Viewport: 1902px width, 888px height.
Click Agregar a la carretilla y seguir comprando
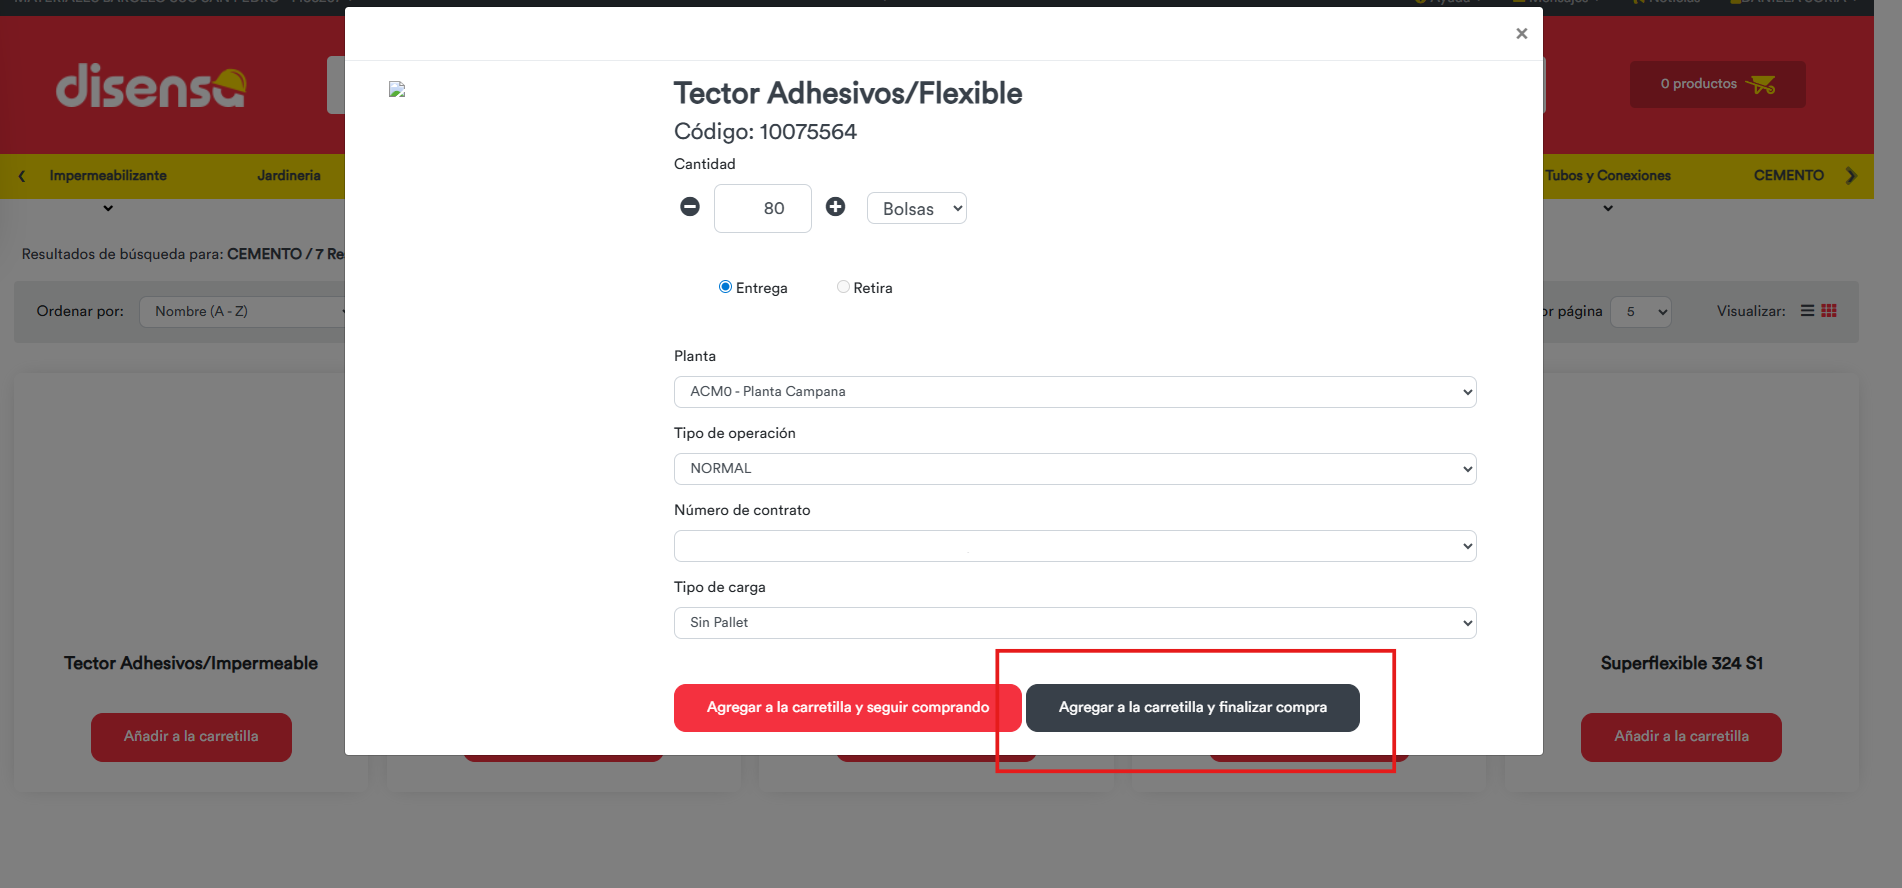(x=847, y=708)
